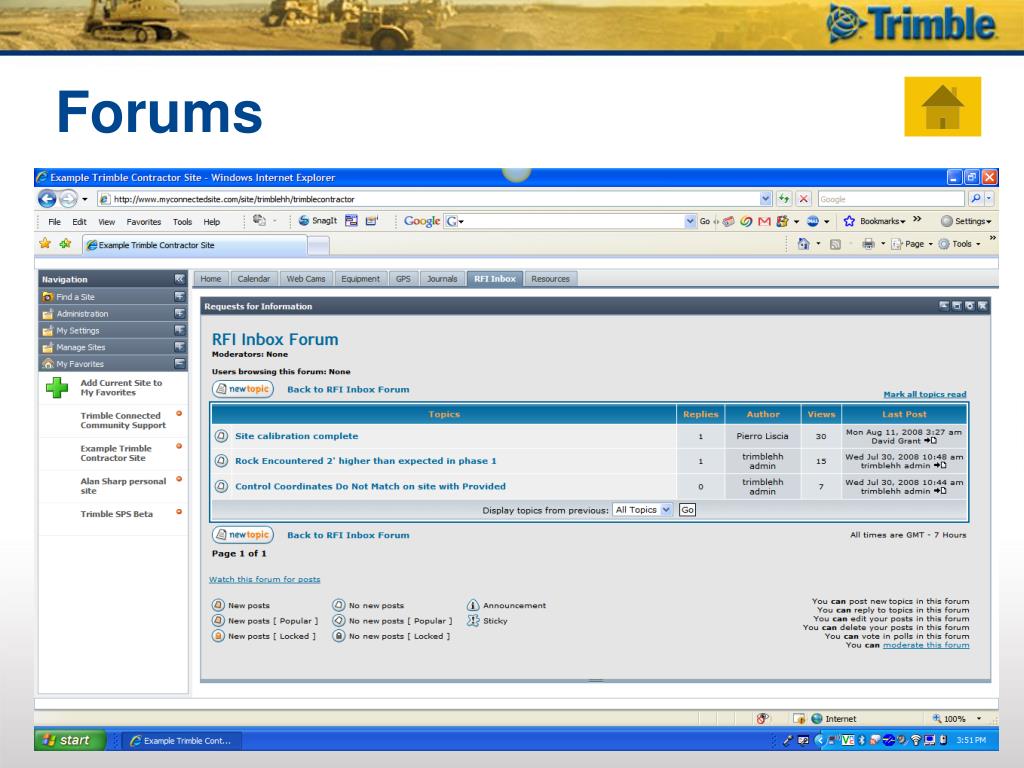Click the search magnifier icon
Screen dimensions: 1024x768
(975, 199)
